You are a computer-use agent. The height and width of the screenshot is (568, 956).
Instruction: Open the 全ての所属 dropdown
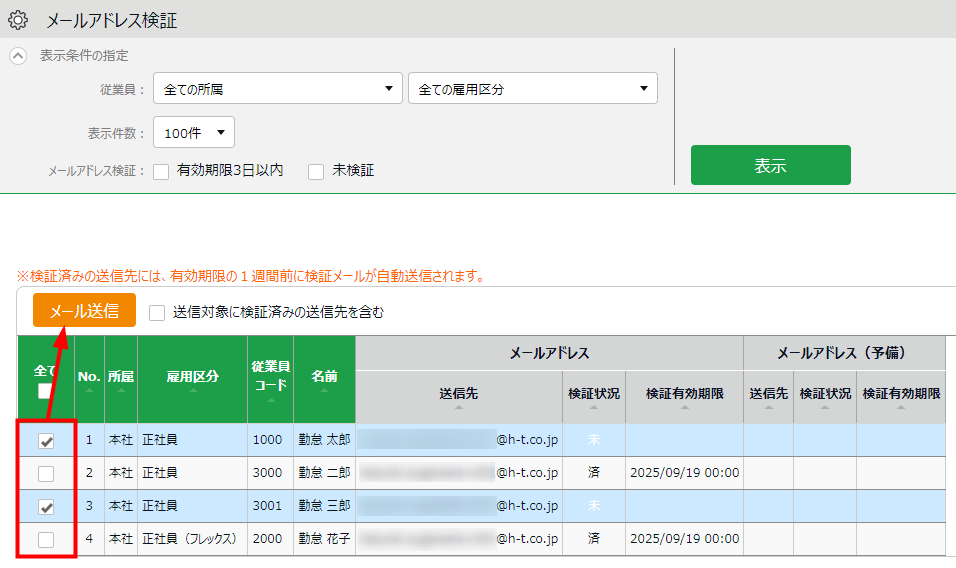tap(277, 89)
